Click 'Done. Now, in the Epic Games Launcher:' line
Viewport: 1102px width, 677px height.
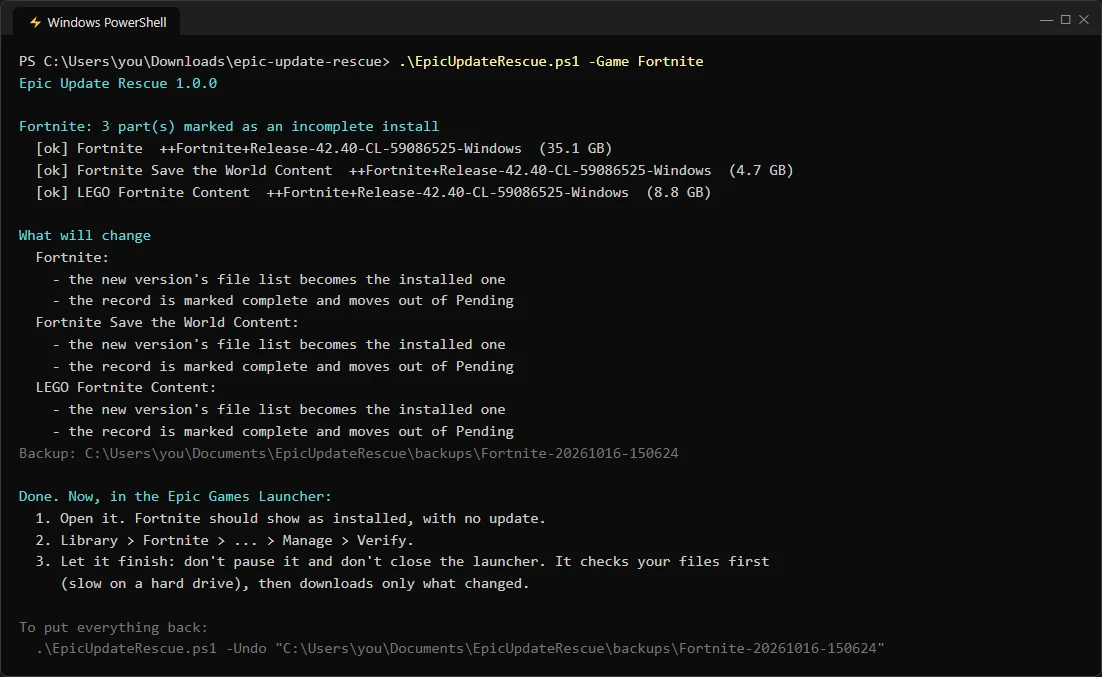(175, 496)
